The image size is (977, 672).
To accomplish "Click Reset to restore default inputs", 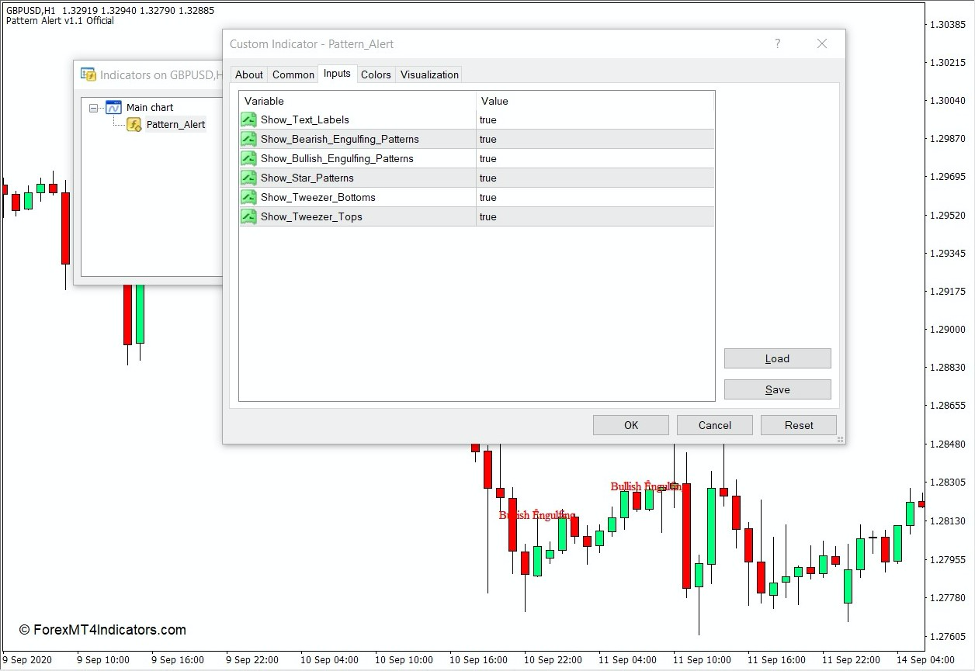I will tap(798, 424).
